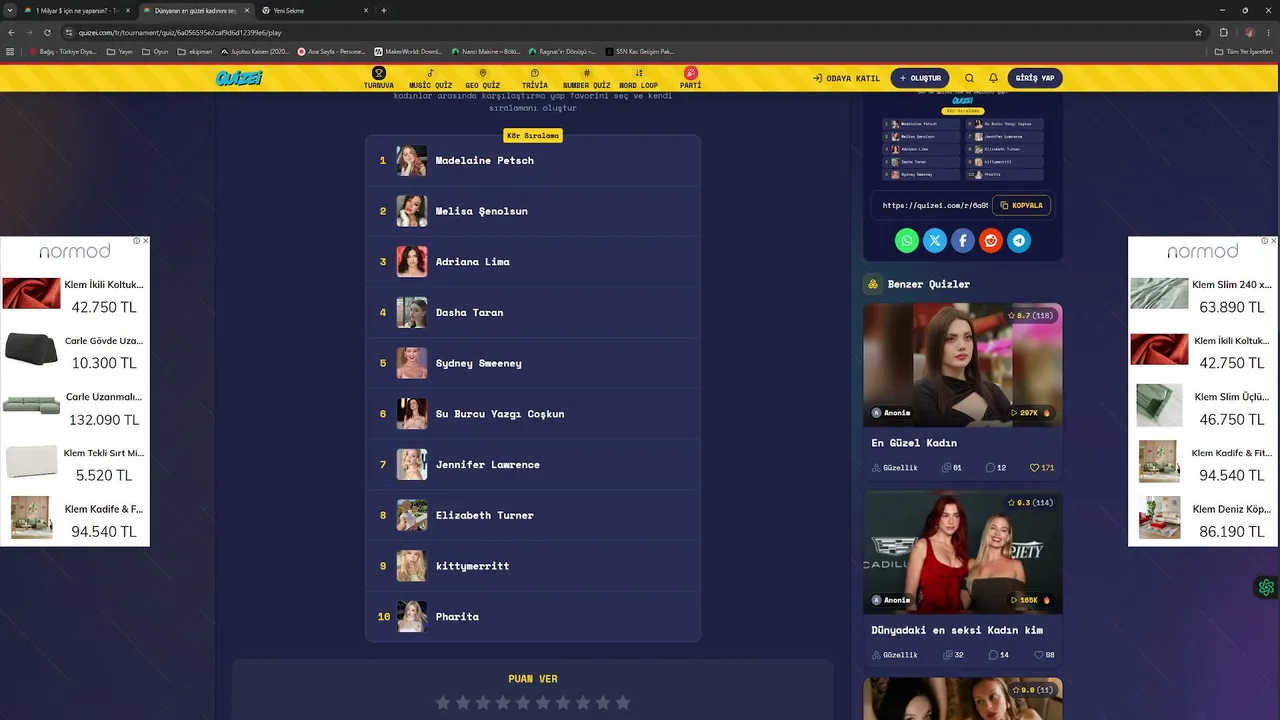Viewport: 1280px width, 720px height.
Task: Share the ranking via WhatsApp icon
Action: click(907, 240)
